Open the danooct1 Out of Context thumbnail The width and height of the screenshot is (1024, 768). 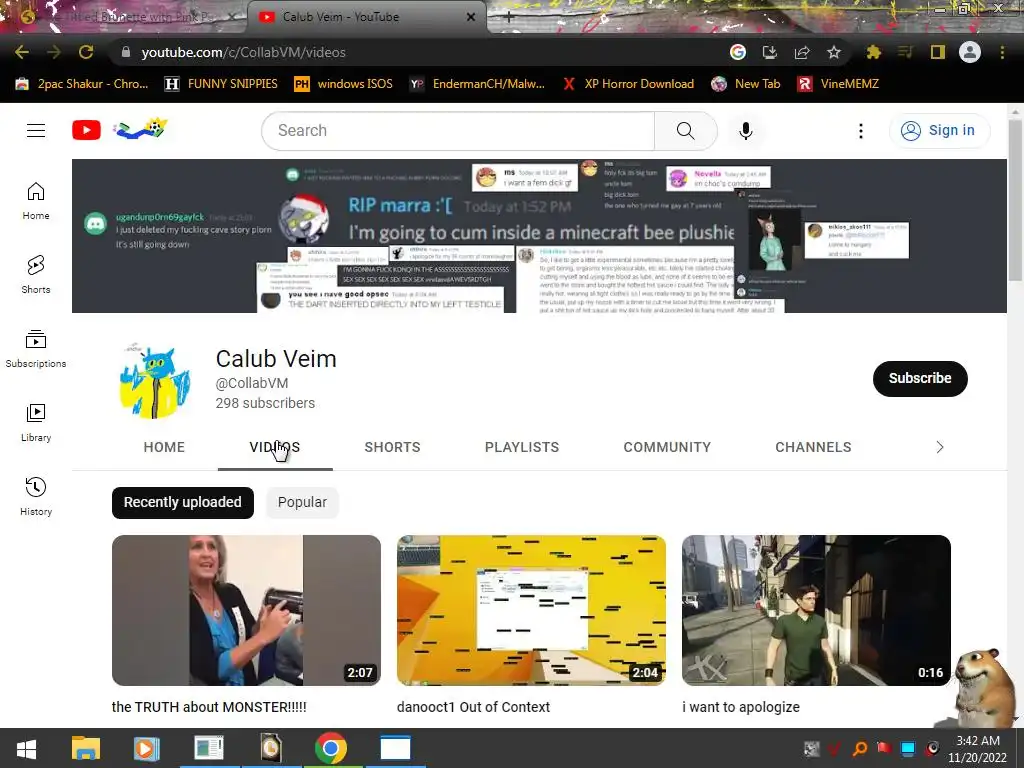[x=532, y=610]
